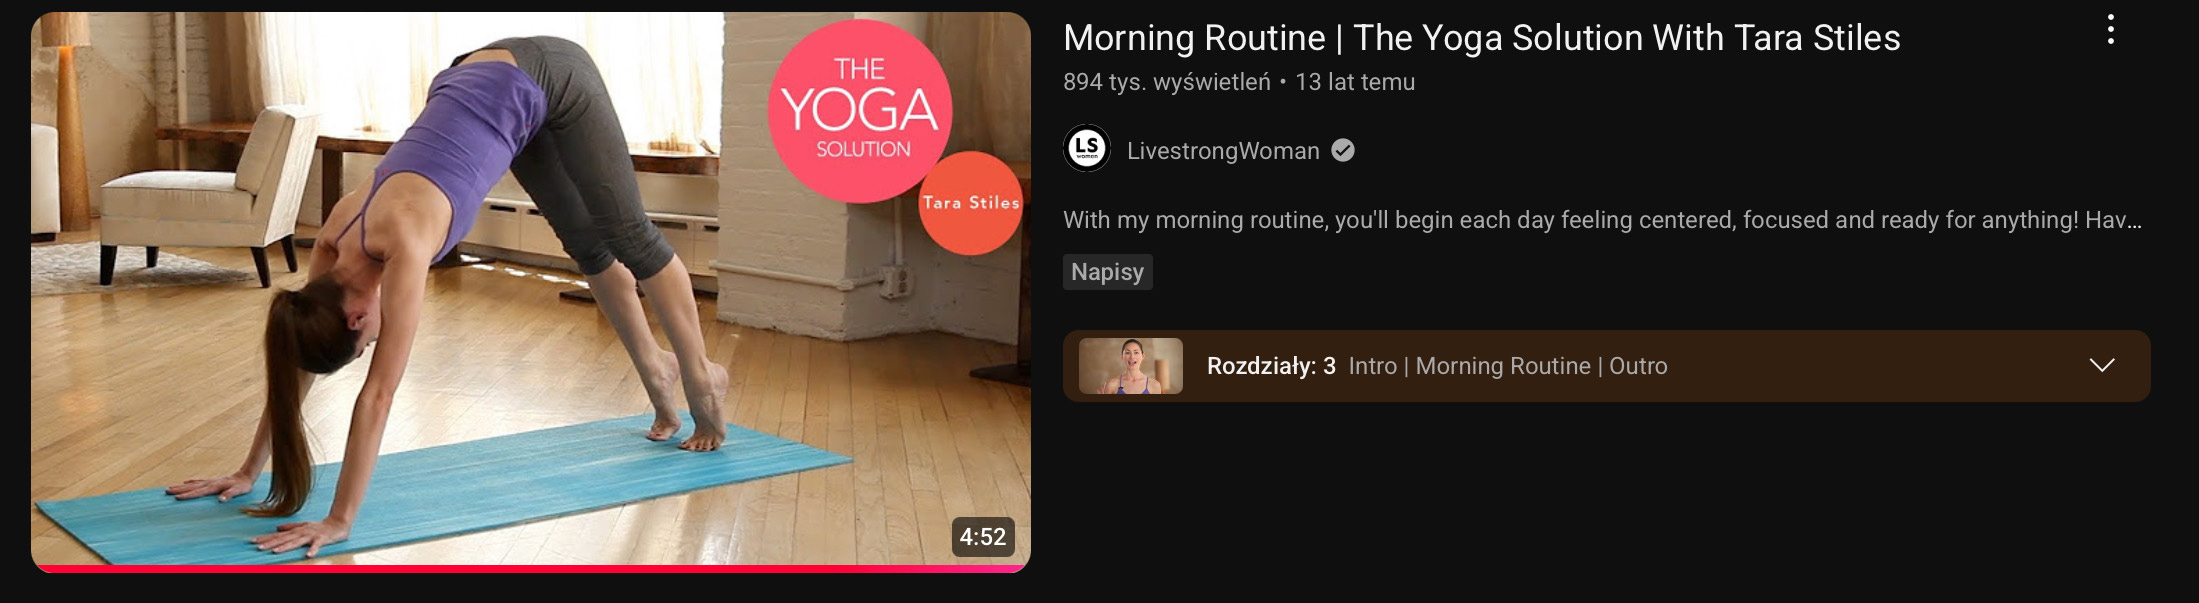Click the orange Tara Stiles circle badge
Viewport: 2199px width, 603px height.
tap(970, 203)
